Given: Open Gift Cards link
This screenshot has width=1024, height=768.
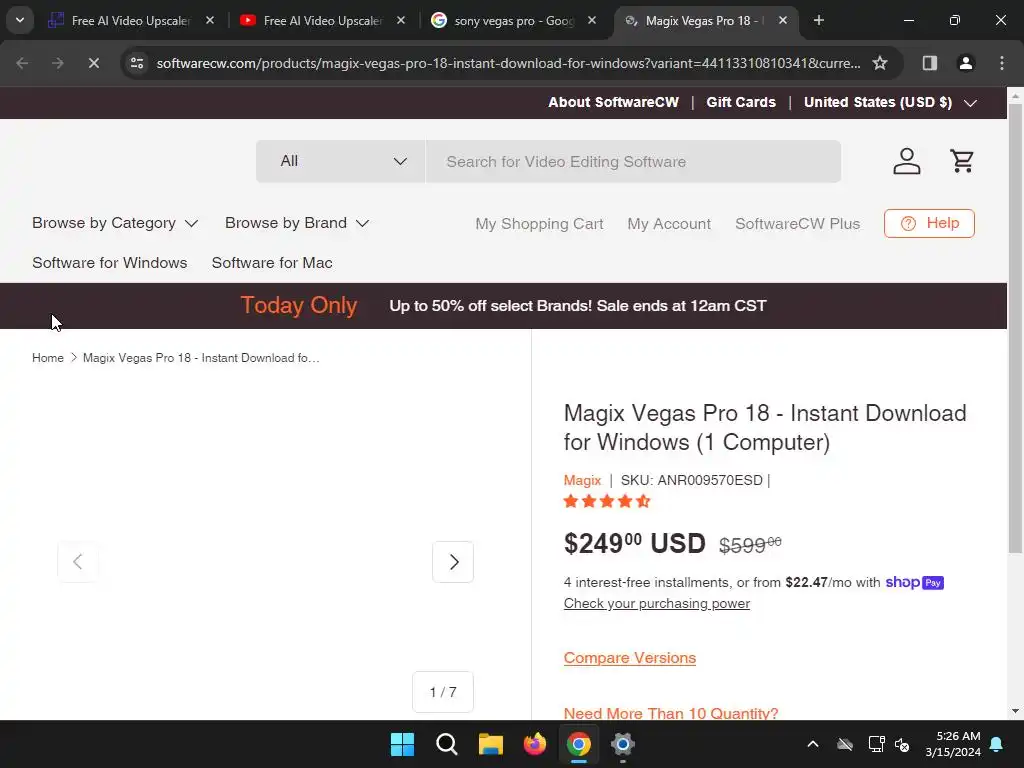Looking at the screenshot, I should pyautogui.click(x=741, y=103).
